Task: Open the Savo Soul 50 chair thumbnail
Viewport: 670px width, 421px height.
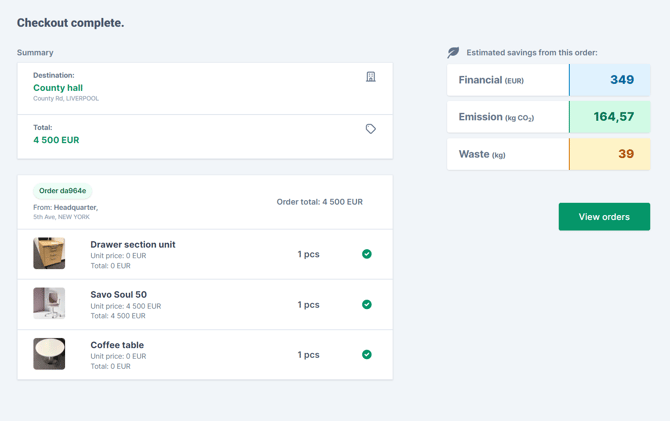Action: pyautogui.click(x=49, y=304)
